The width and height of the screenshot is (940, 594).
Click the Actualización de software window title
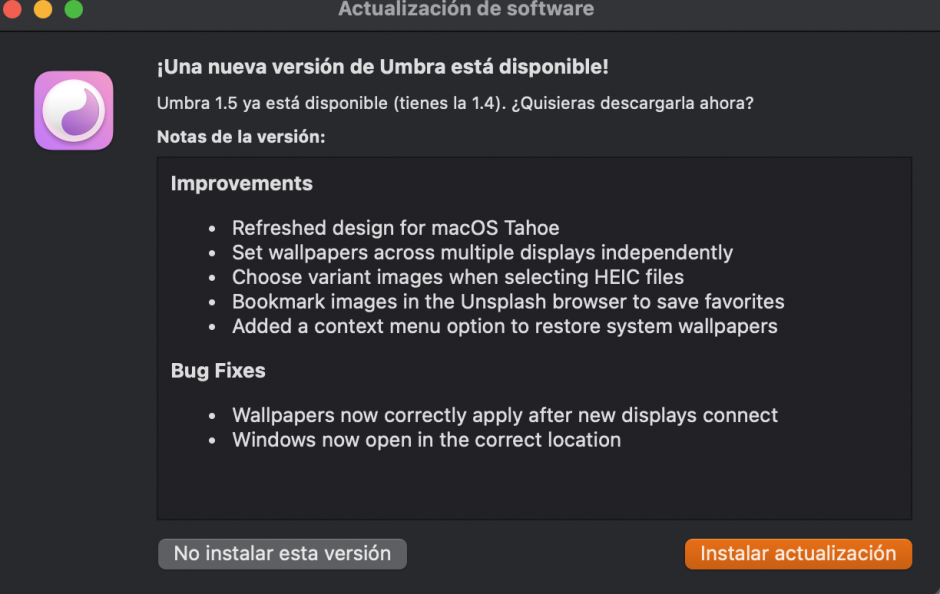466,10
